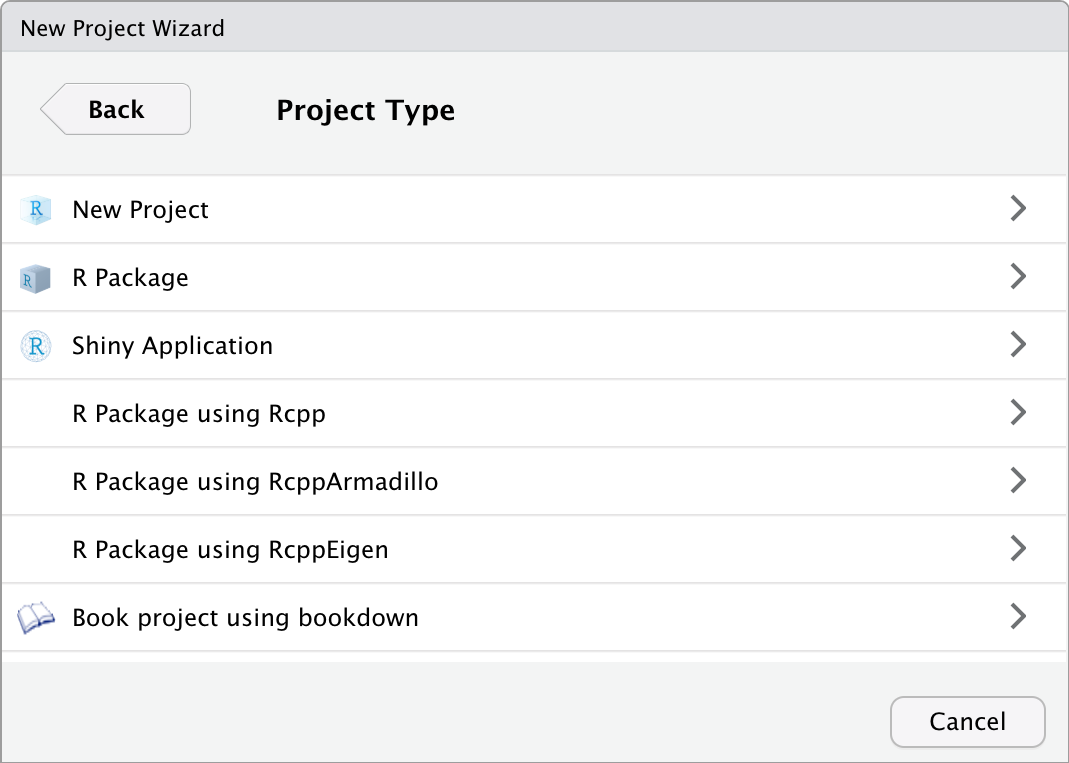Viewport: 1069px width, 763px height.
Task: Click the Shiny Application chevron arrow
Action: (1018, 344)
